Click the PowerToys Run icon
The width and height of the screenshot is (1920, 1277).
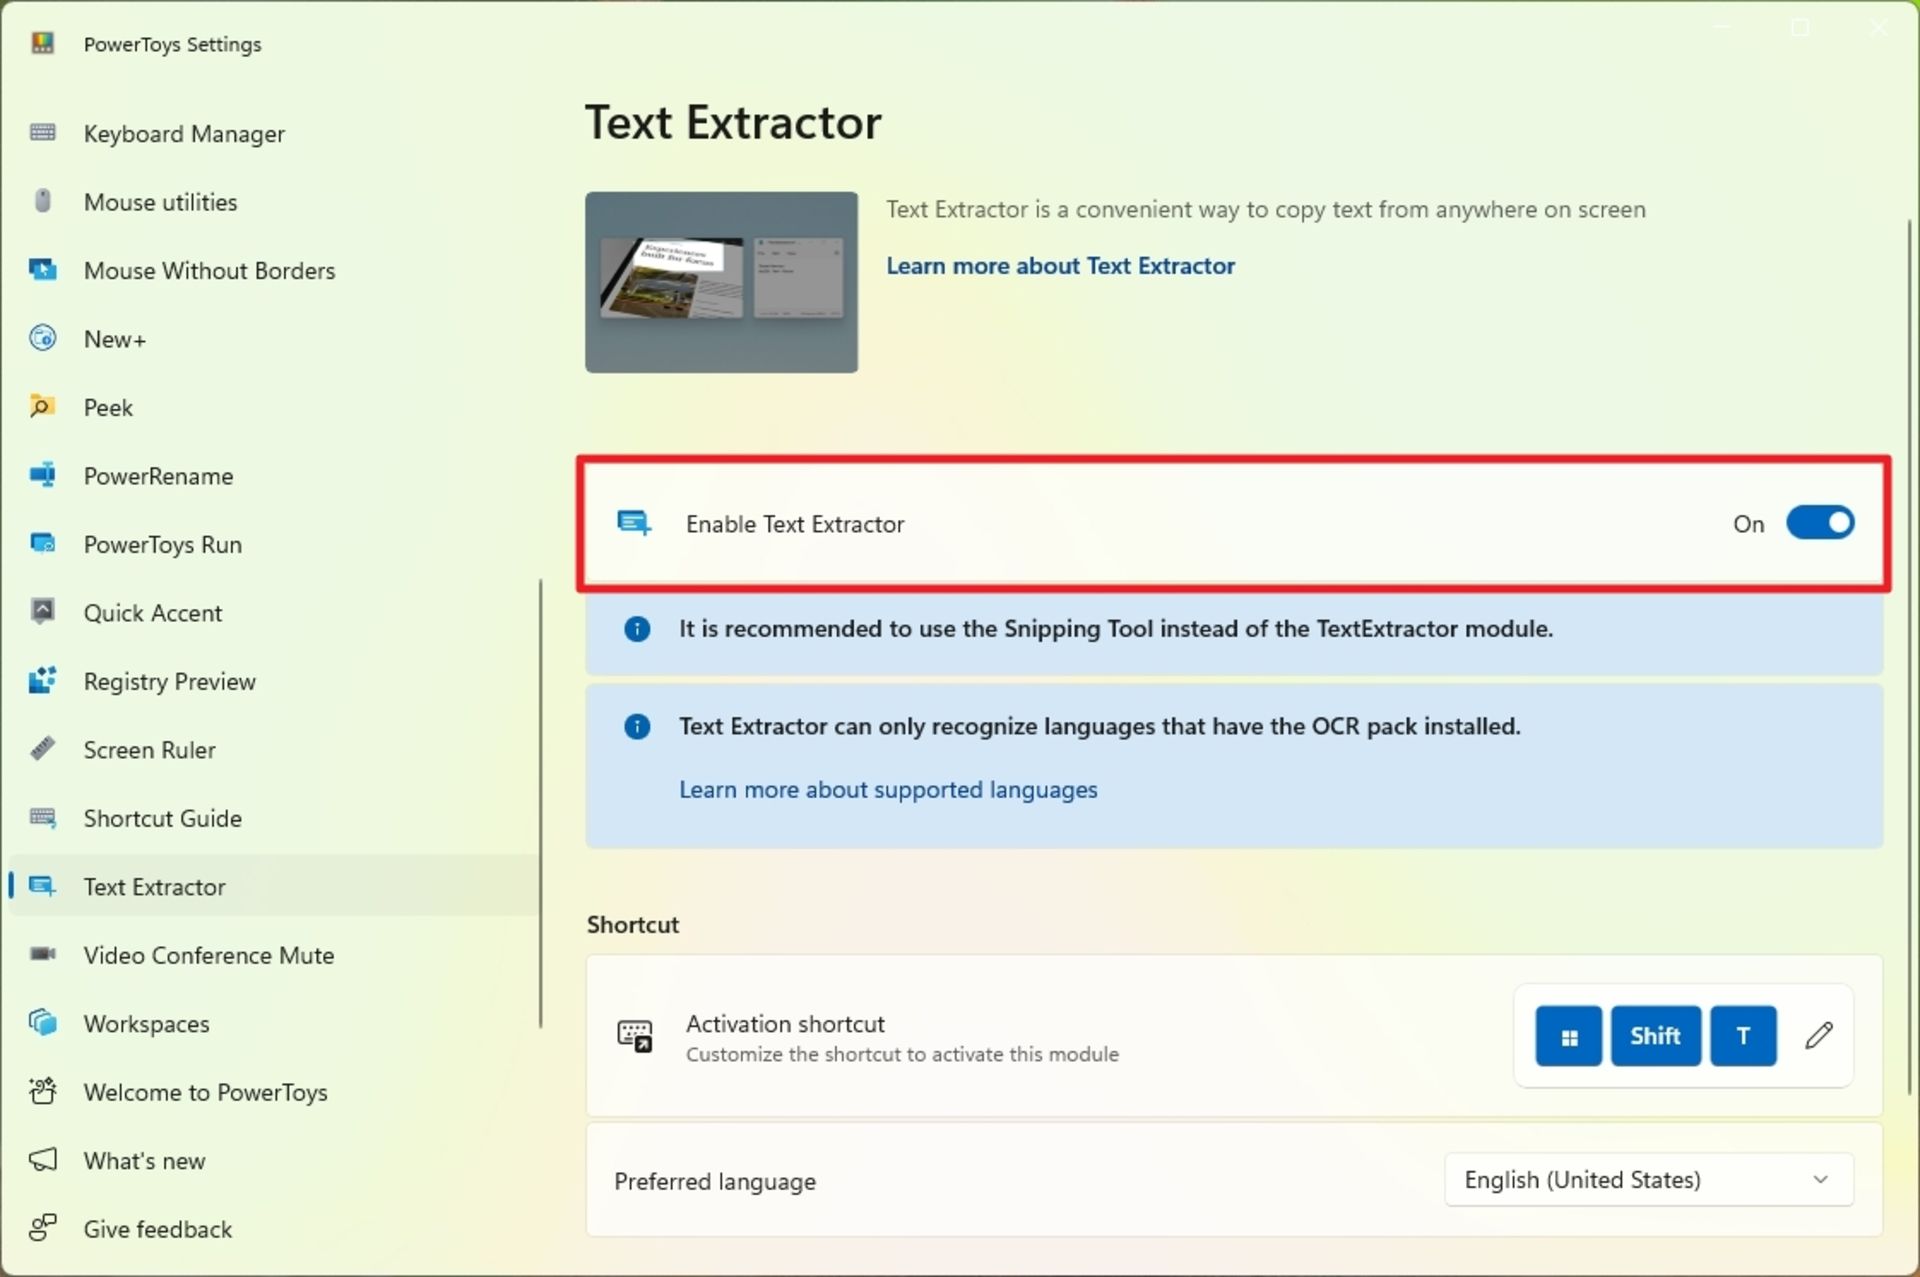(x=43, y=544)
